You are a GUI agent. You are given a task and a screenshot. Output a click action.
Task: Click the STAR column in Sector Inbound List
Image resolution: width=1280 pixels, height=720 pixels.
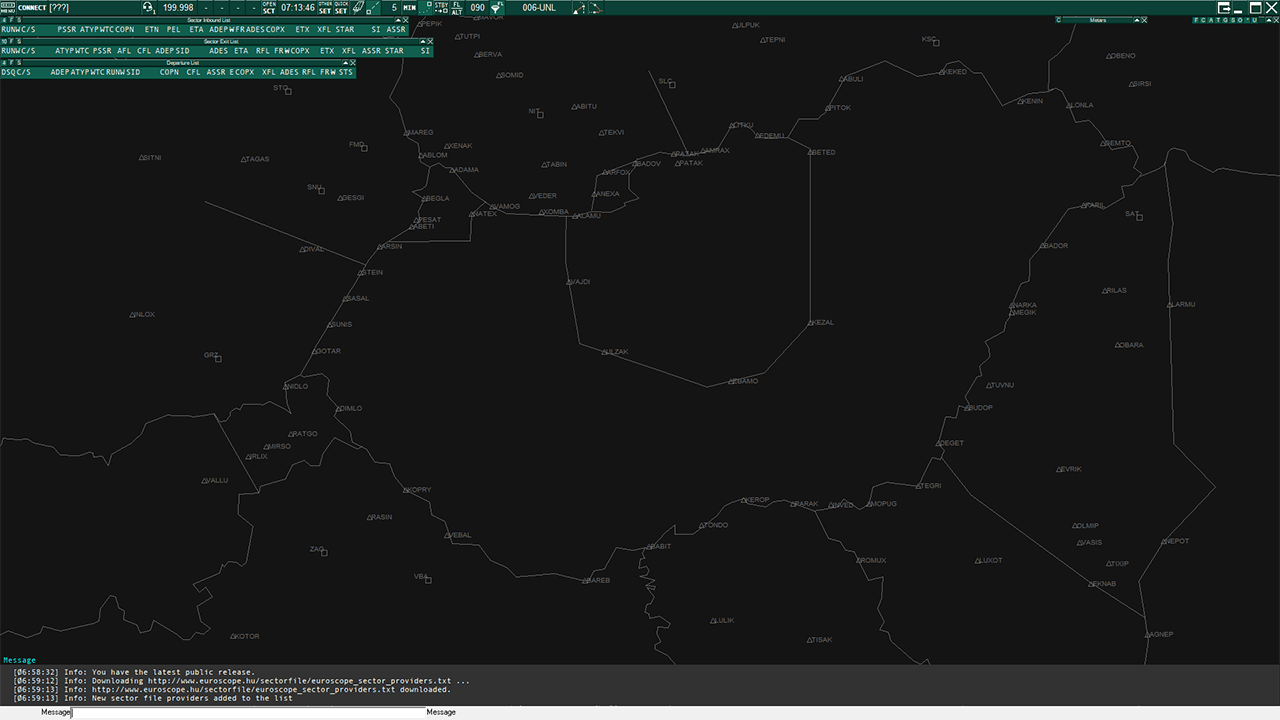pos(345,30)
